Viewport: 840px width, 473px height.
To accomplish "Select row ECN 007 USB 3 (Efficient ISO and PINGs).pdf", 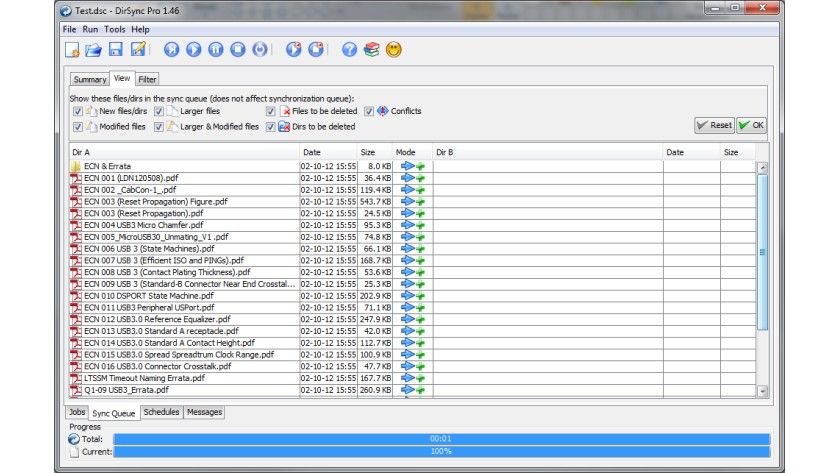I will tap(412, 260).
